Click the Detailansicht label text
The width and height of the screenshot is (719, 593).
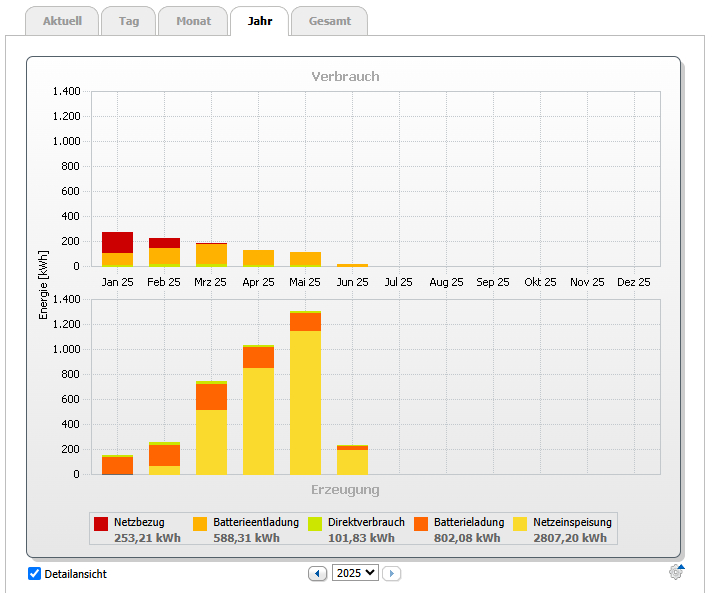[76, 574]
